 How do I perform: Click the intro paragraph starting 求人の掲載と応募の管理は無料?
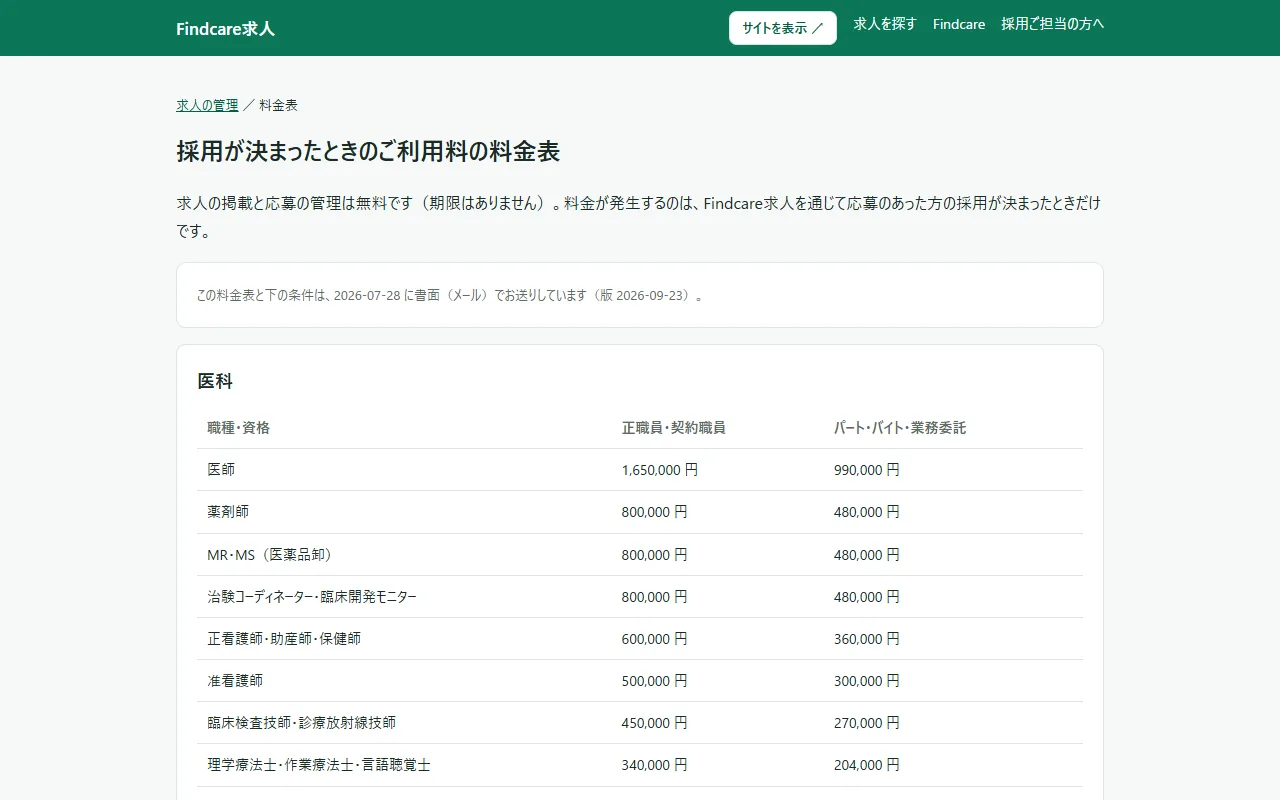coord(640,217)
